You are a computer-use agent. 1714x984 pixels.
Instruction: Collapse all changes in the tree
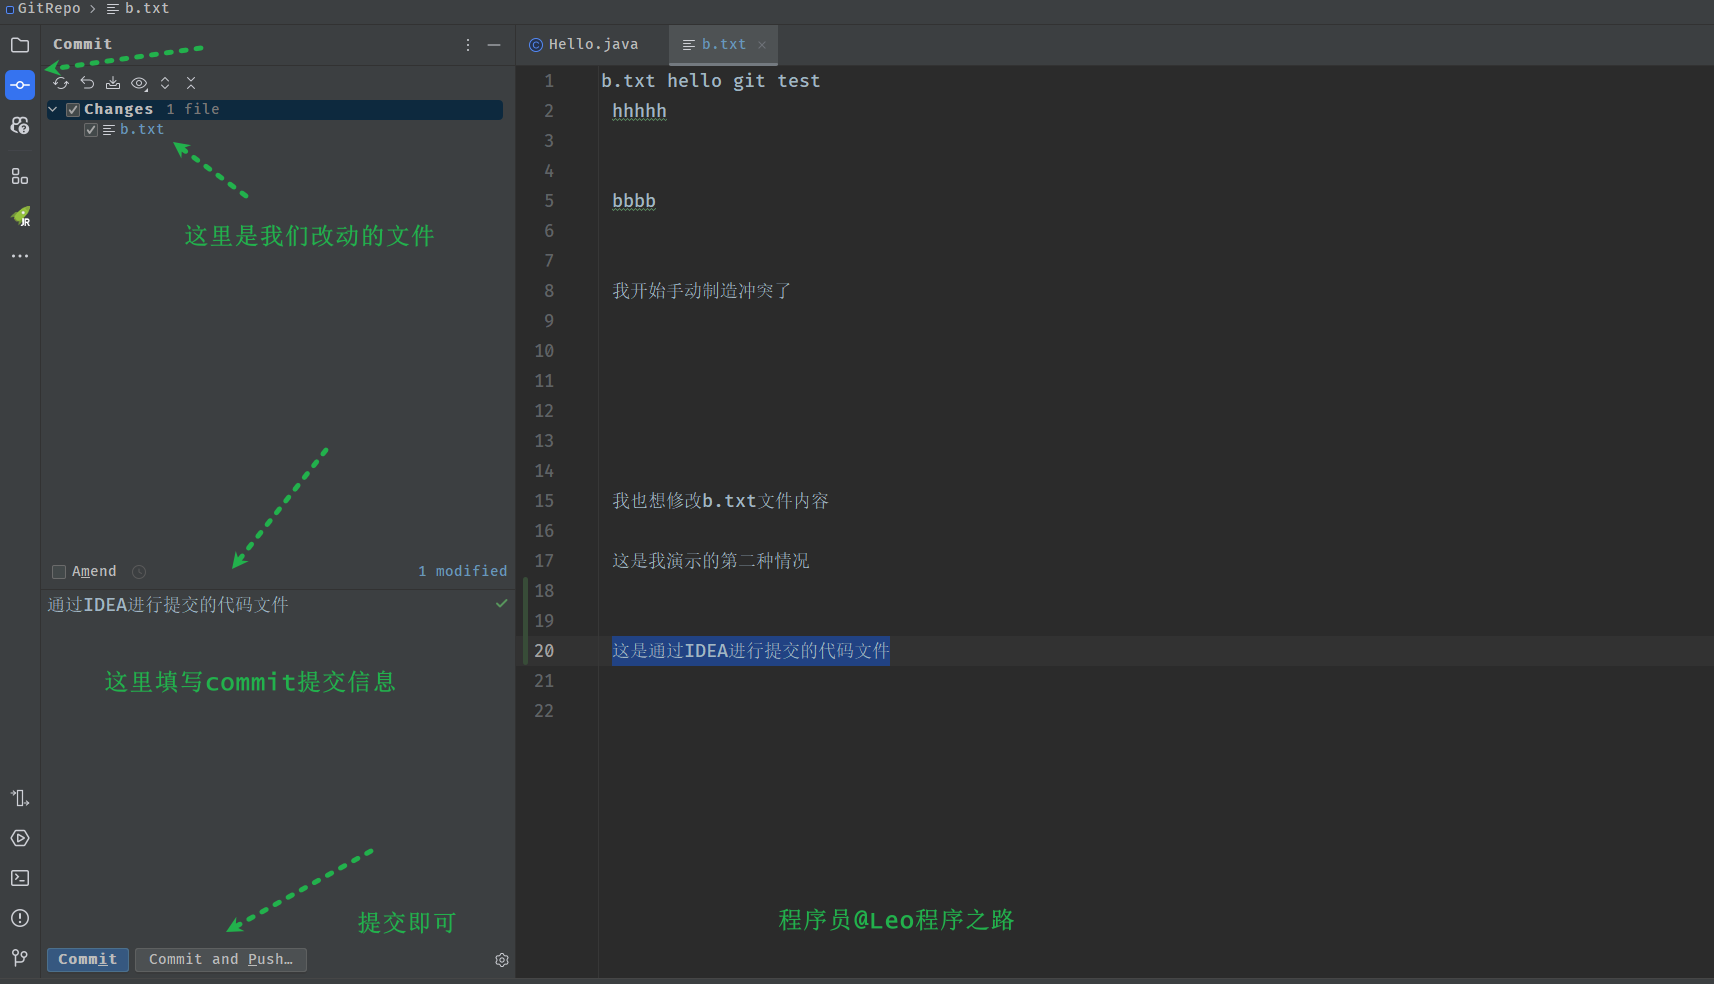click(191, 83)
